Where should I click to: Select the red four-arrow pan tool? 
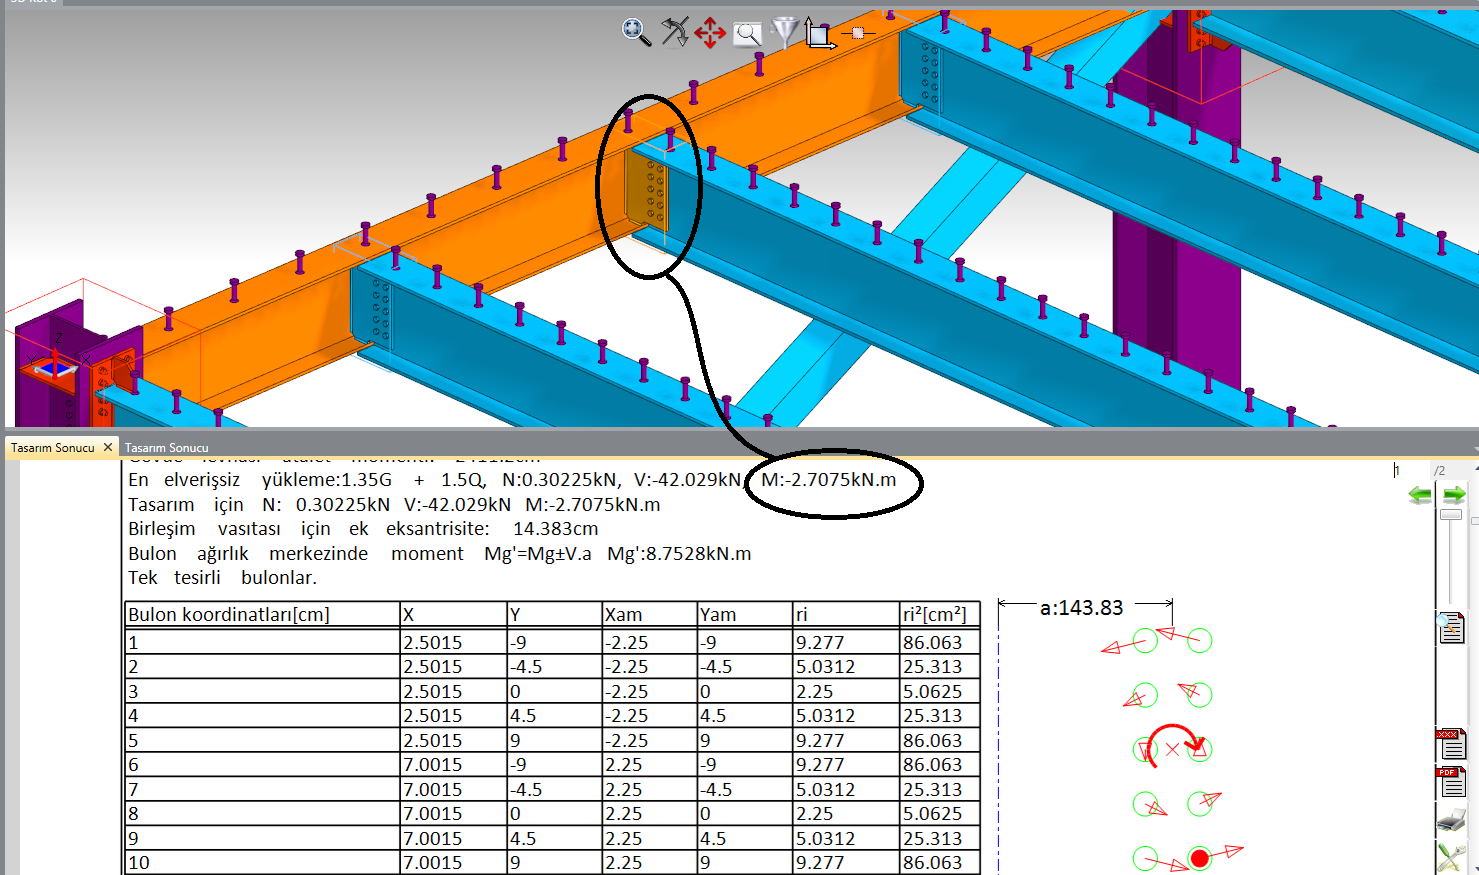pyautogui.click(x=710, y=32)
